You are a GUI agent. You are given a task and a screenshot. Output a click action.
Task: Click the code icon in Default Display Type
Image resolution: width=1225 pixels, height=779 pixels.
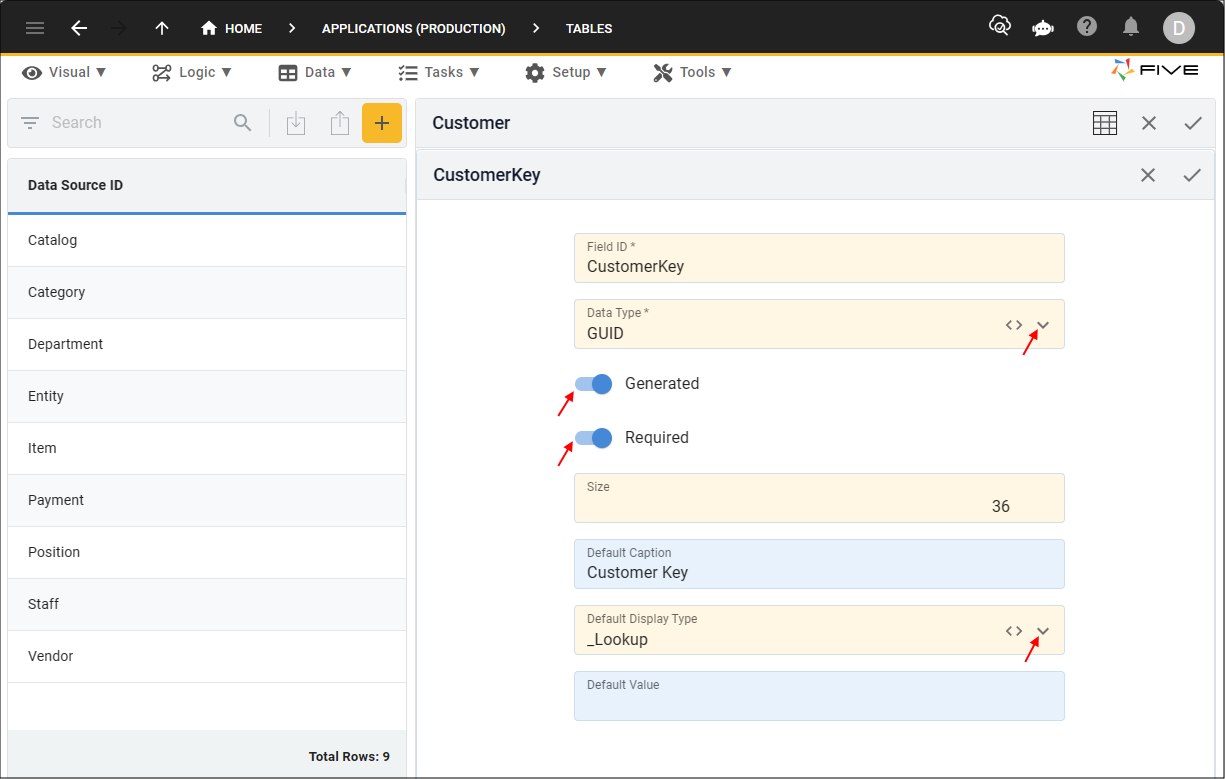coord(1014,631)
